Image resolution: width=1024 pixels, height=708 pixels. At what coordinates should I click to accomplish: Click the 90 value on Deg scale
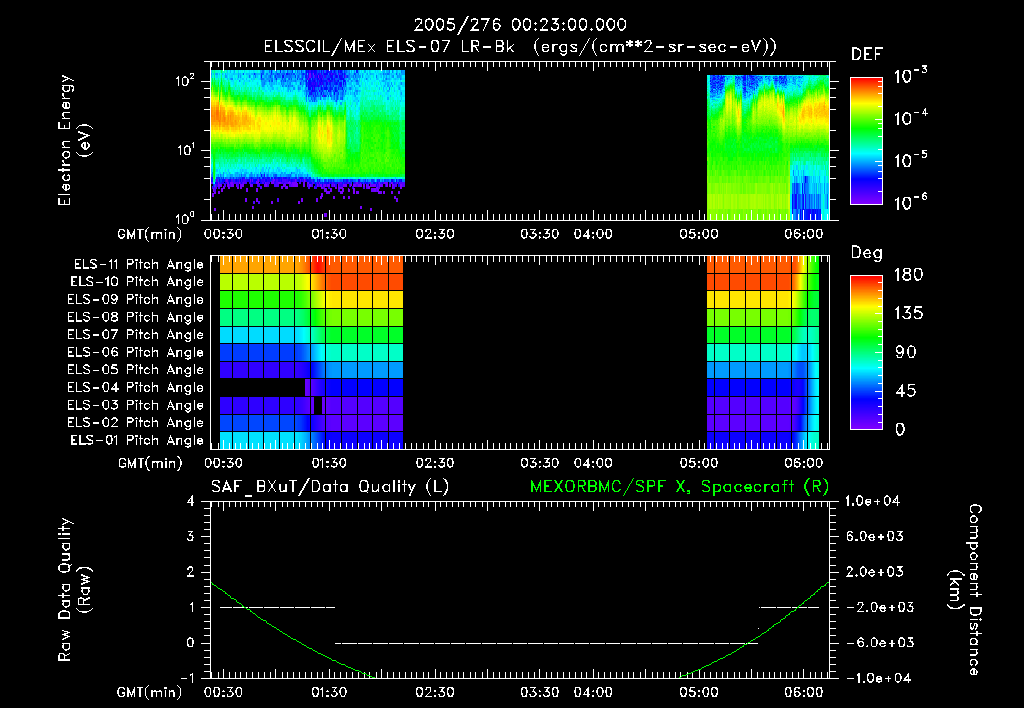click(x=906, y=352)
